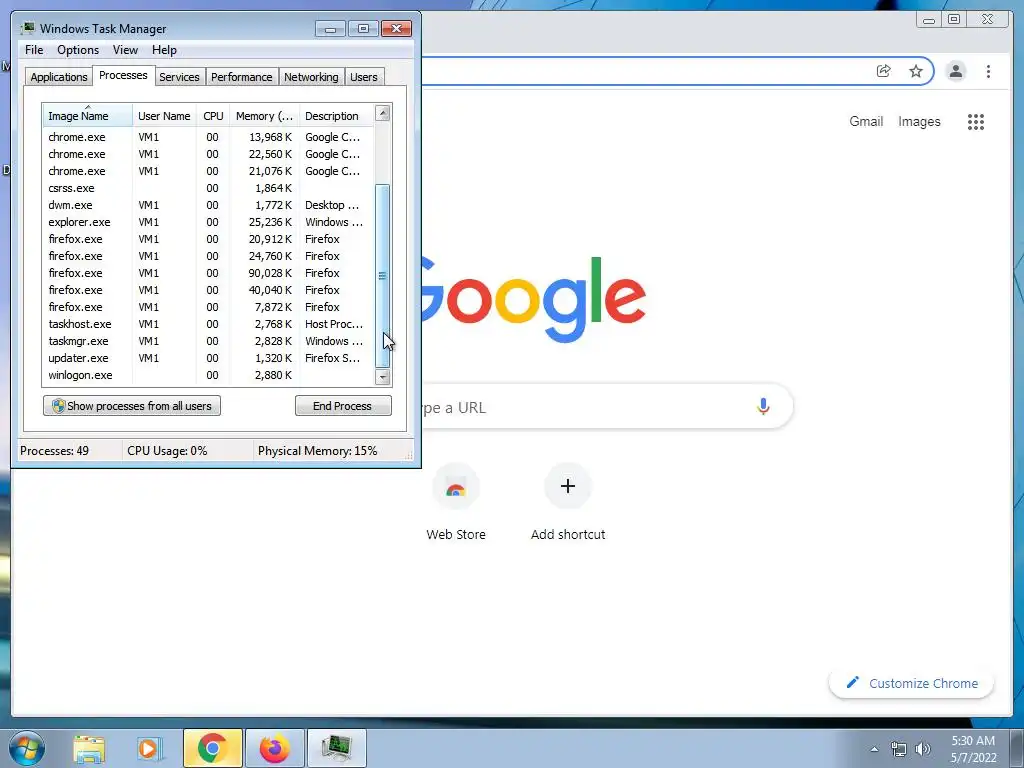Screen dimensions: 1024x768
Task: Open the Google apps grid icon
Action: [x=976, y=121]
